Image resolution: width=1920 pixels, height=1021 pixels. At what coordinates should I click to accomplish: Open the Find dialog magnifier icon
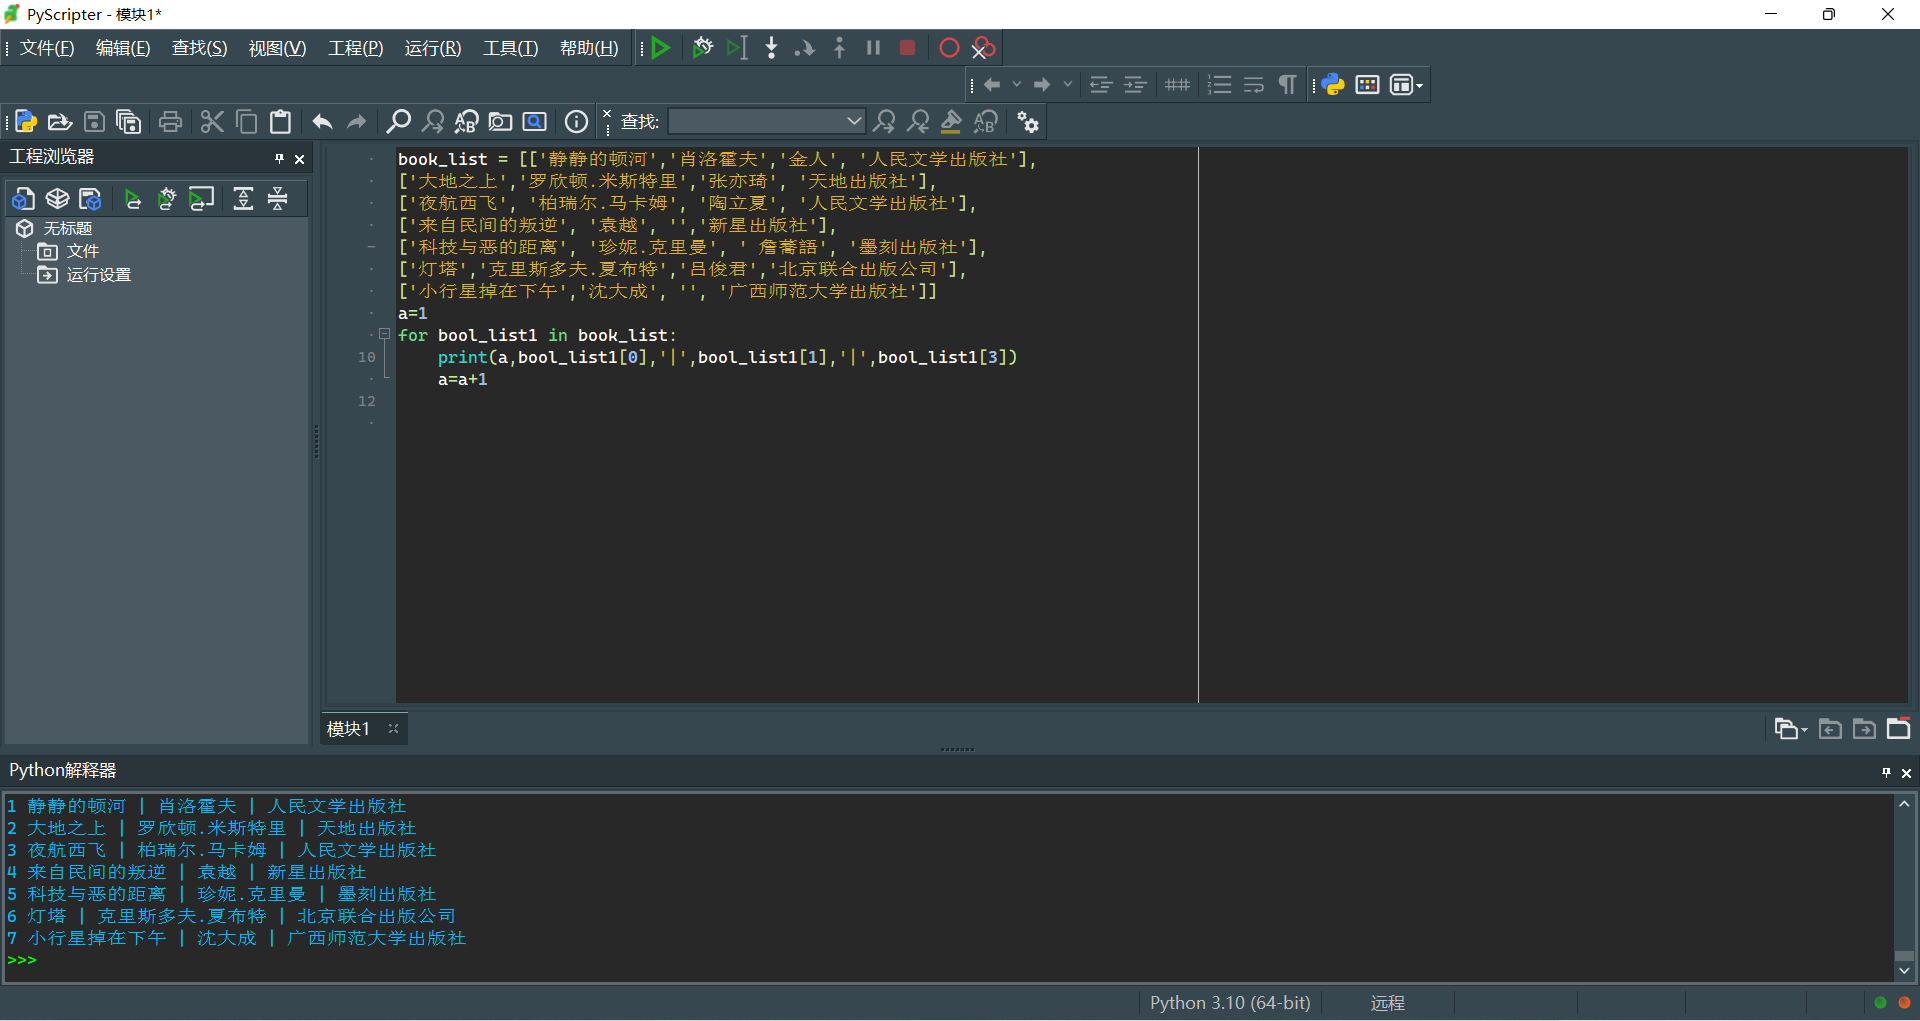[x=398, y=122]
